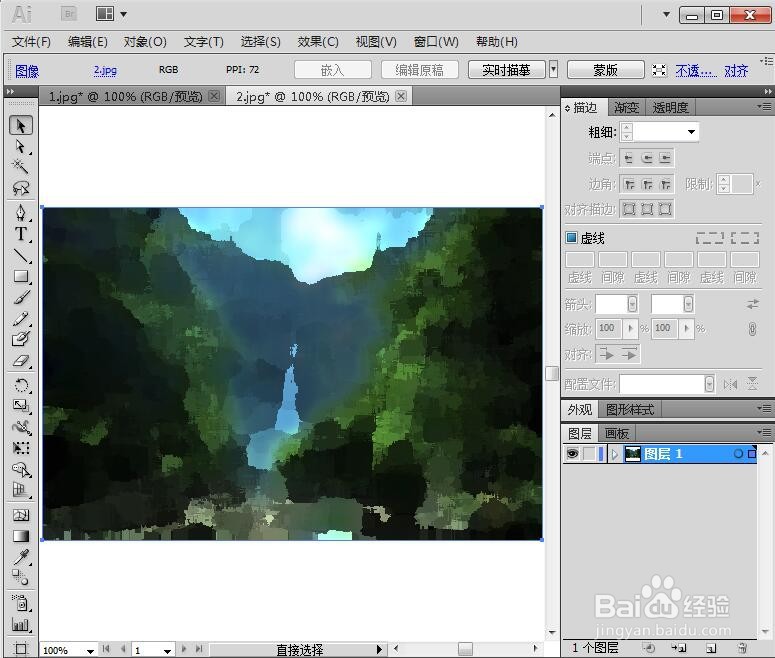Select the Artboard tool
775x658 pixels.
pos(21,649)
